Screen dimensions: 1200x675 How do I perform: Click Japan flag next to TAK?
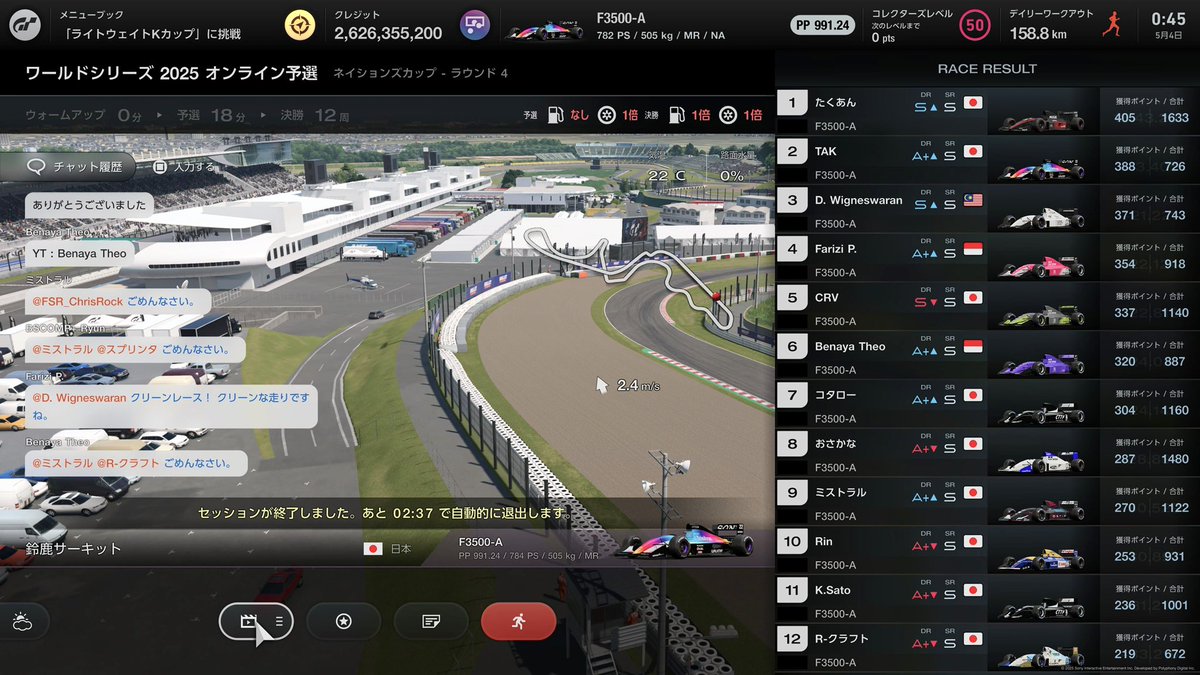[973, 151]
